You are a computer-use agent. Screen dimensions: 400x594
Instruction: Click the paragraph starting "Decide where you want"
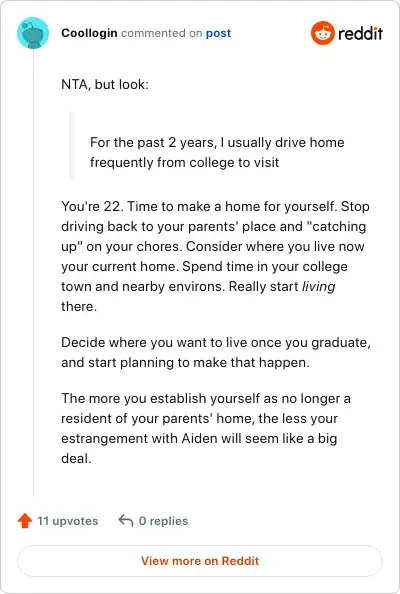tap(216, 352)
